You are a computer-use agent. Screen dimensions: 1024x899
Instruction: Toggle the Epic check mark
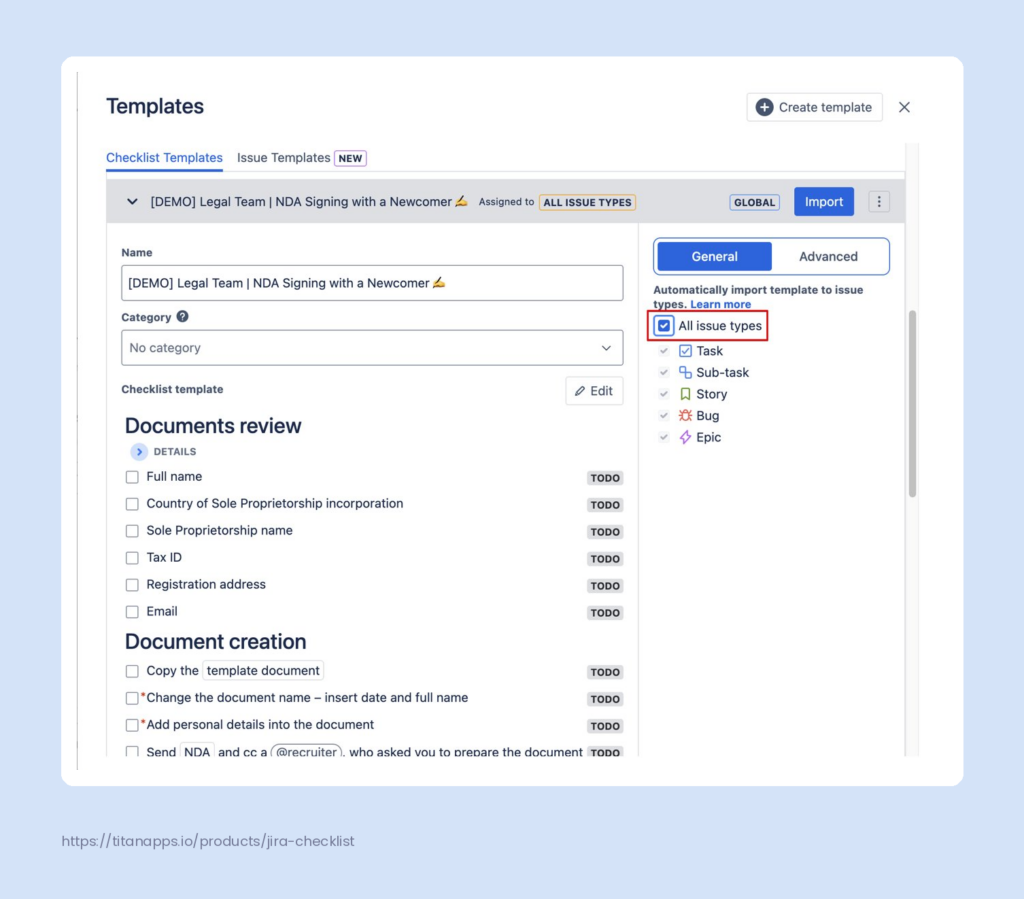point(664,437)
